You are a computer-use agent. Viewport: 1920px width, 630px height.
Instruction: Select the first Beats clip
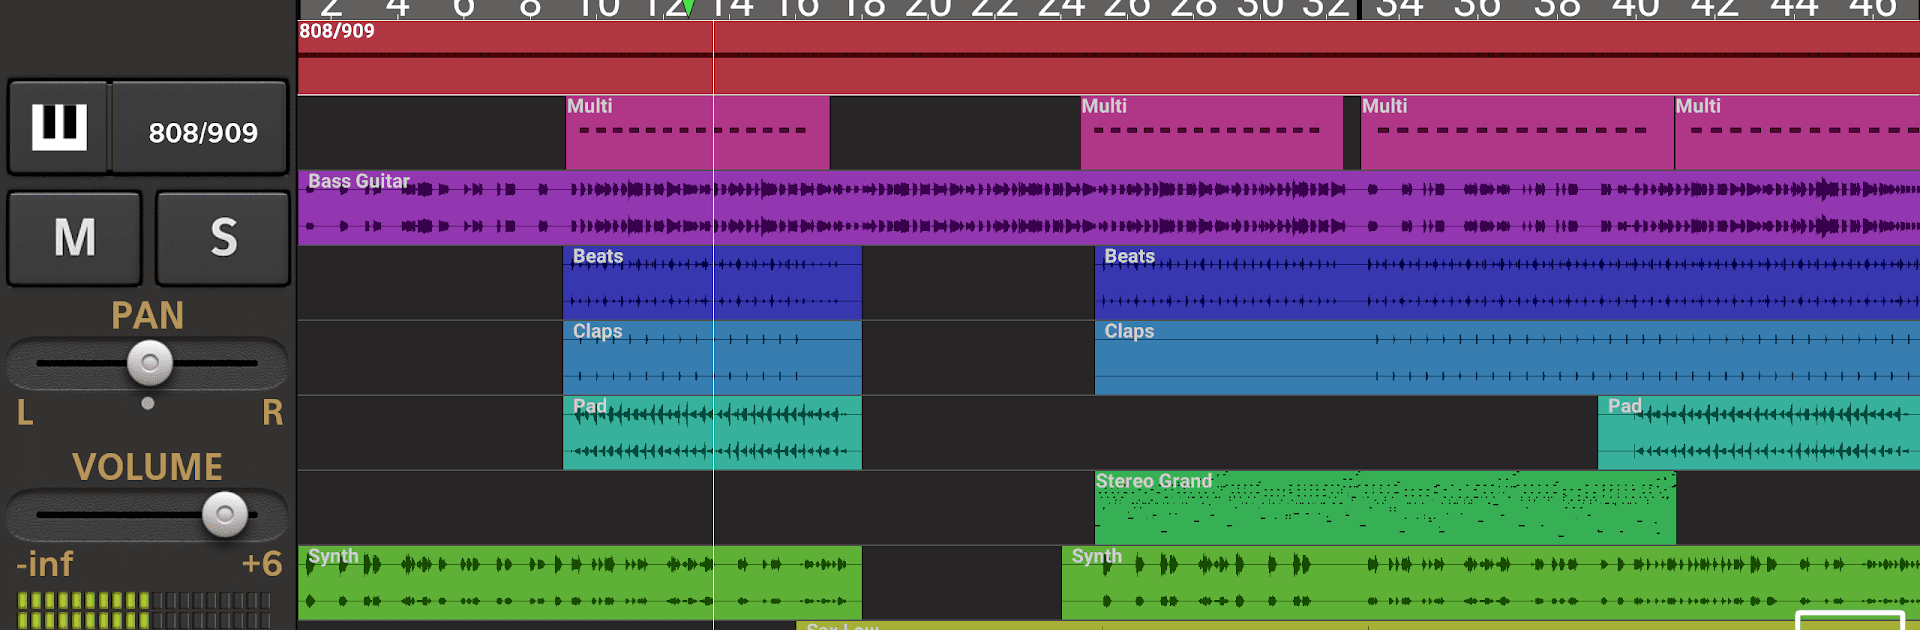click(712, 283)
